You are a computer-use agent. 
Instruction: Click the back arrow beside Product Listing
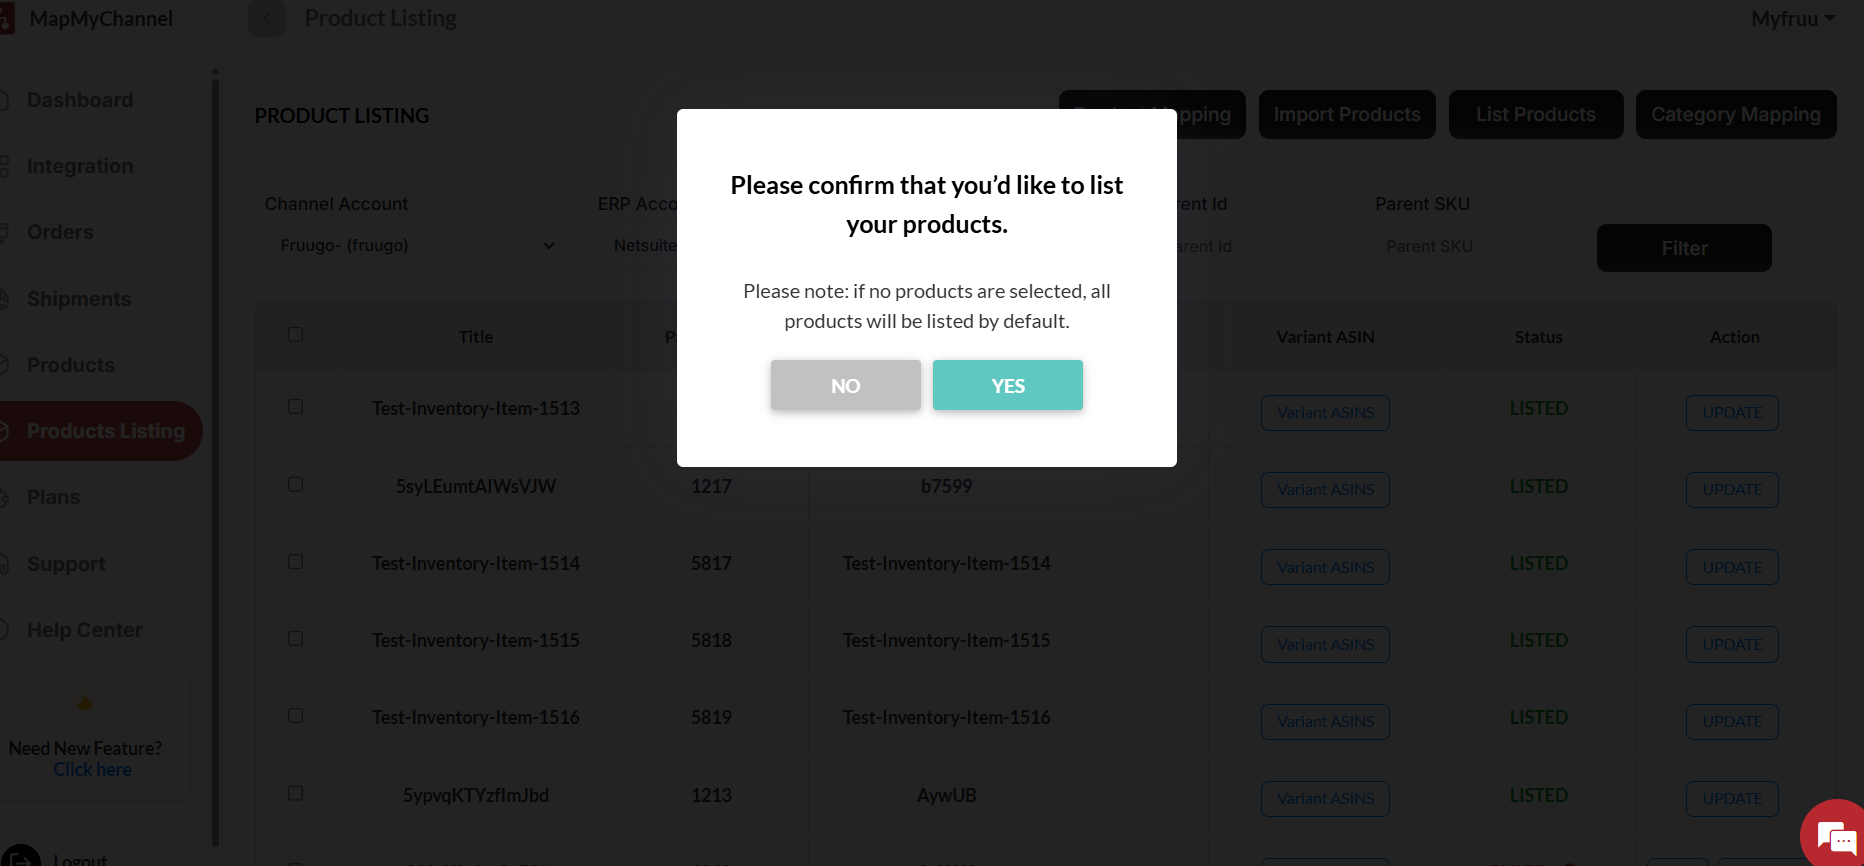click(x=267, y=19)
